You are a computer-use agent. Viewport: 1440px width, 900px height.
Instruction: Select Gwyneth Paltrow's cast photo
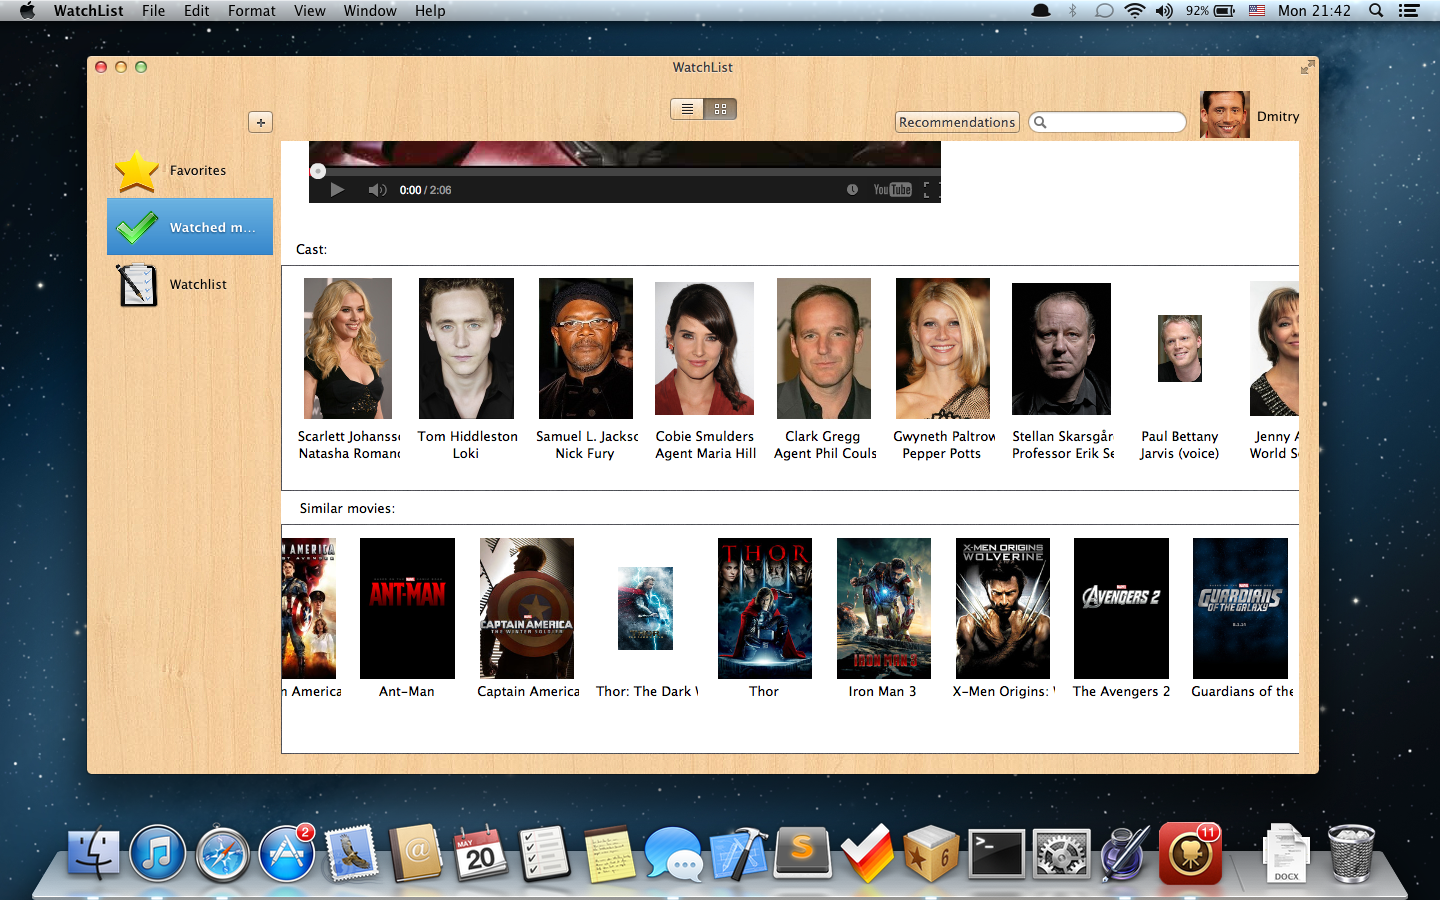[x=943, y=348]
